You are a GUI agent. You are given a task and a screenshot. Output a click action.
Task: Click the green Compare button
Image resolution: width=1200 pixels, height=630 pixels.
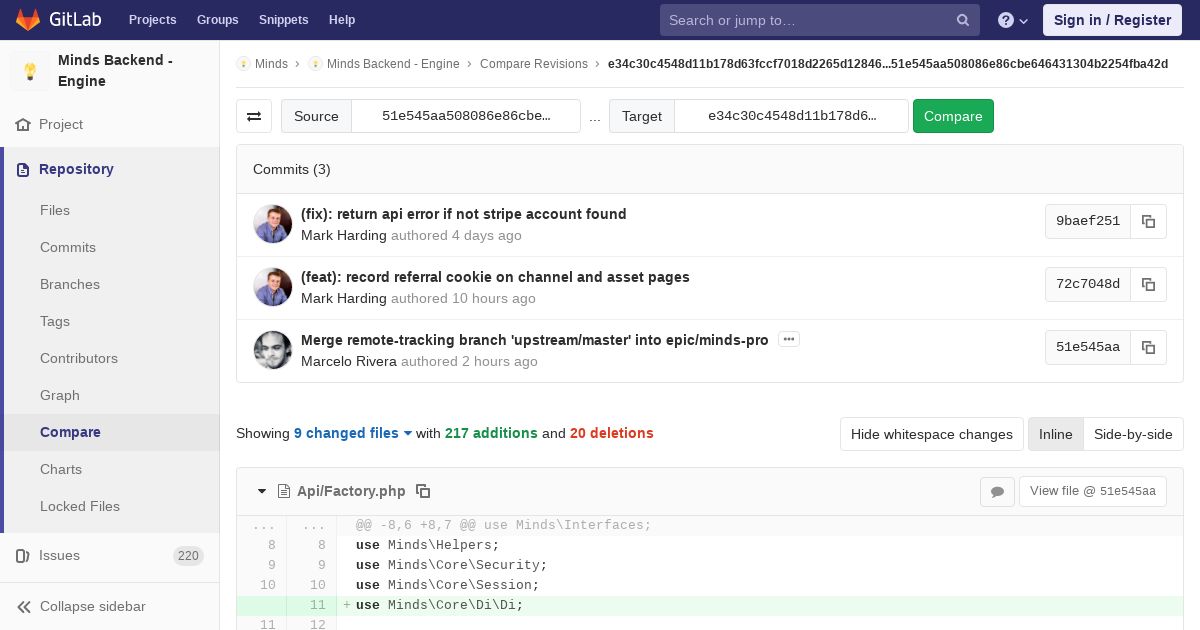953,116
